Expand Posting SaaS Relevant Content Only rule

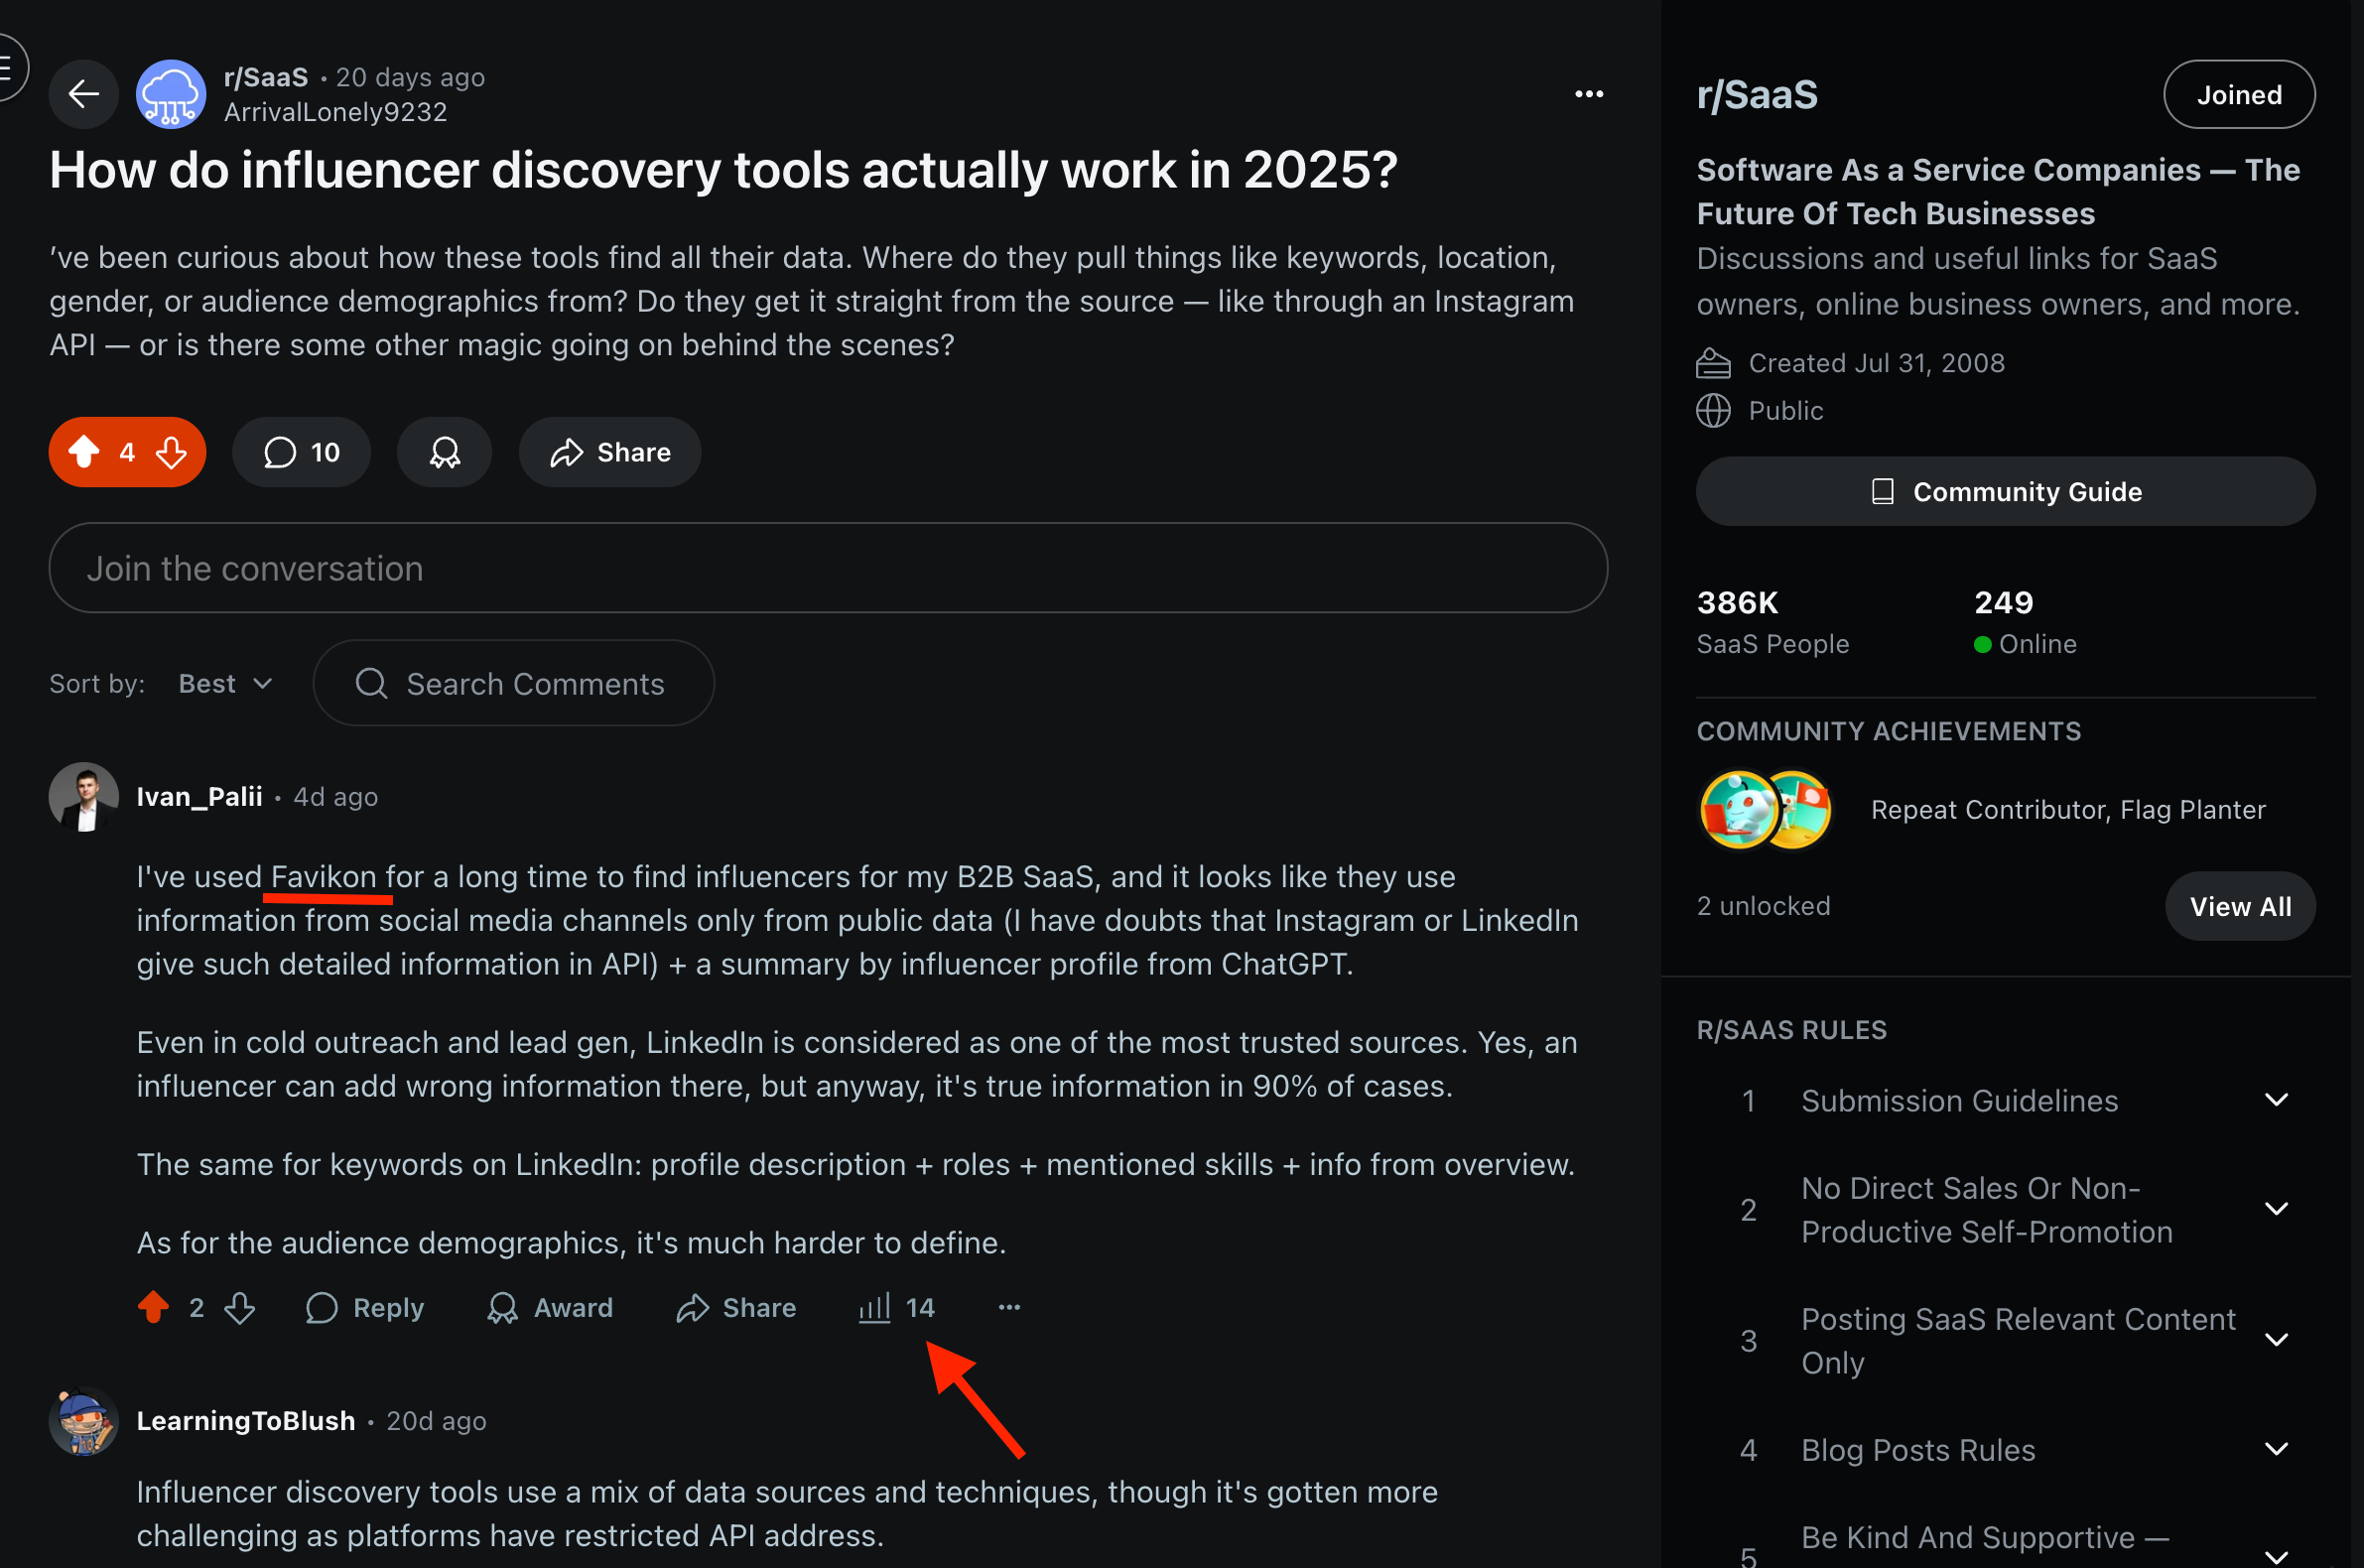[2276, 1340]
